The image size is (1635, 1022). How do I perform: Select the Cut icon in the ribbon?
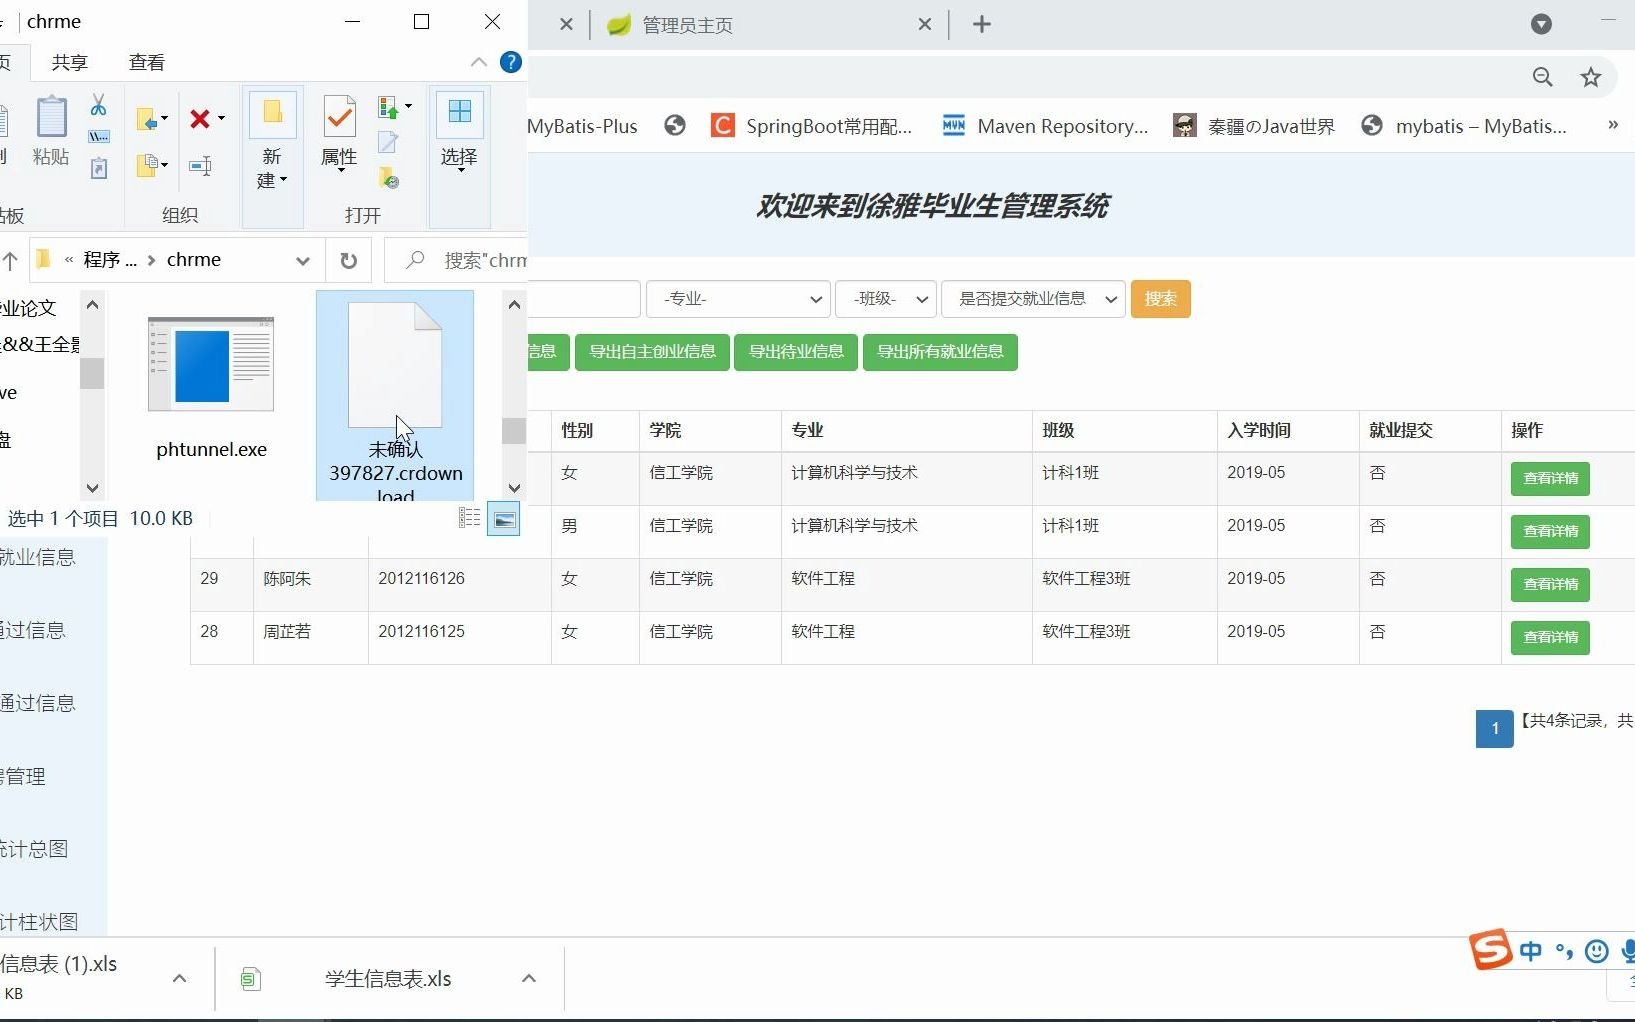pos(97,104)
